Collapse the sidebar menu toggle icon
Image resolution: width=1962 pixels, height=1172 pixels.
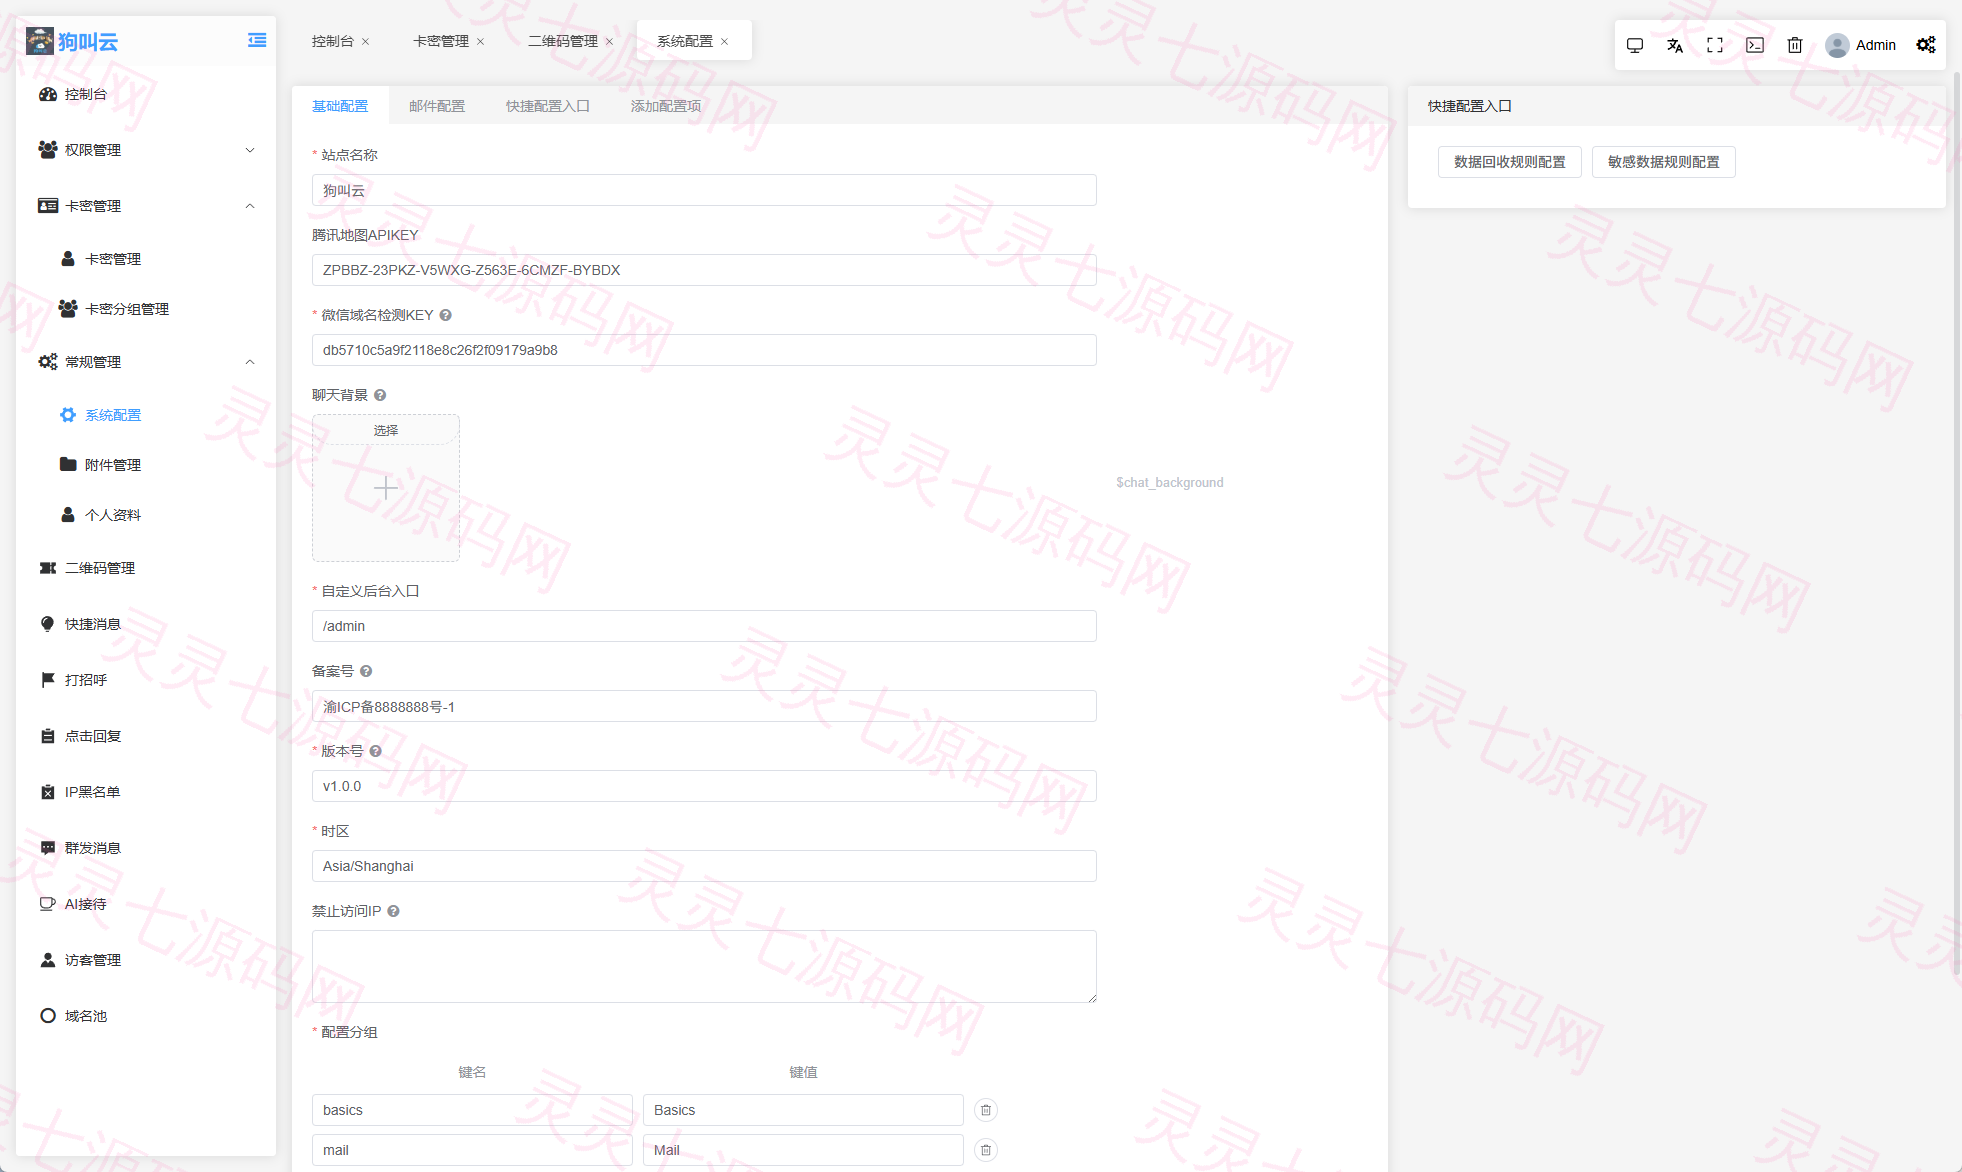pyautogui.click(x=257, y=40)
